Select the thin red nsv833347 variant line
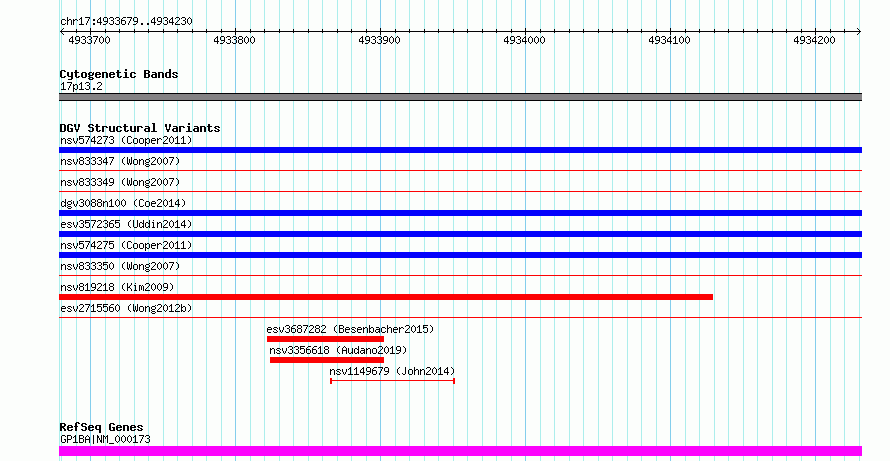Screen dimensions: 890x461 460,170
